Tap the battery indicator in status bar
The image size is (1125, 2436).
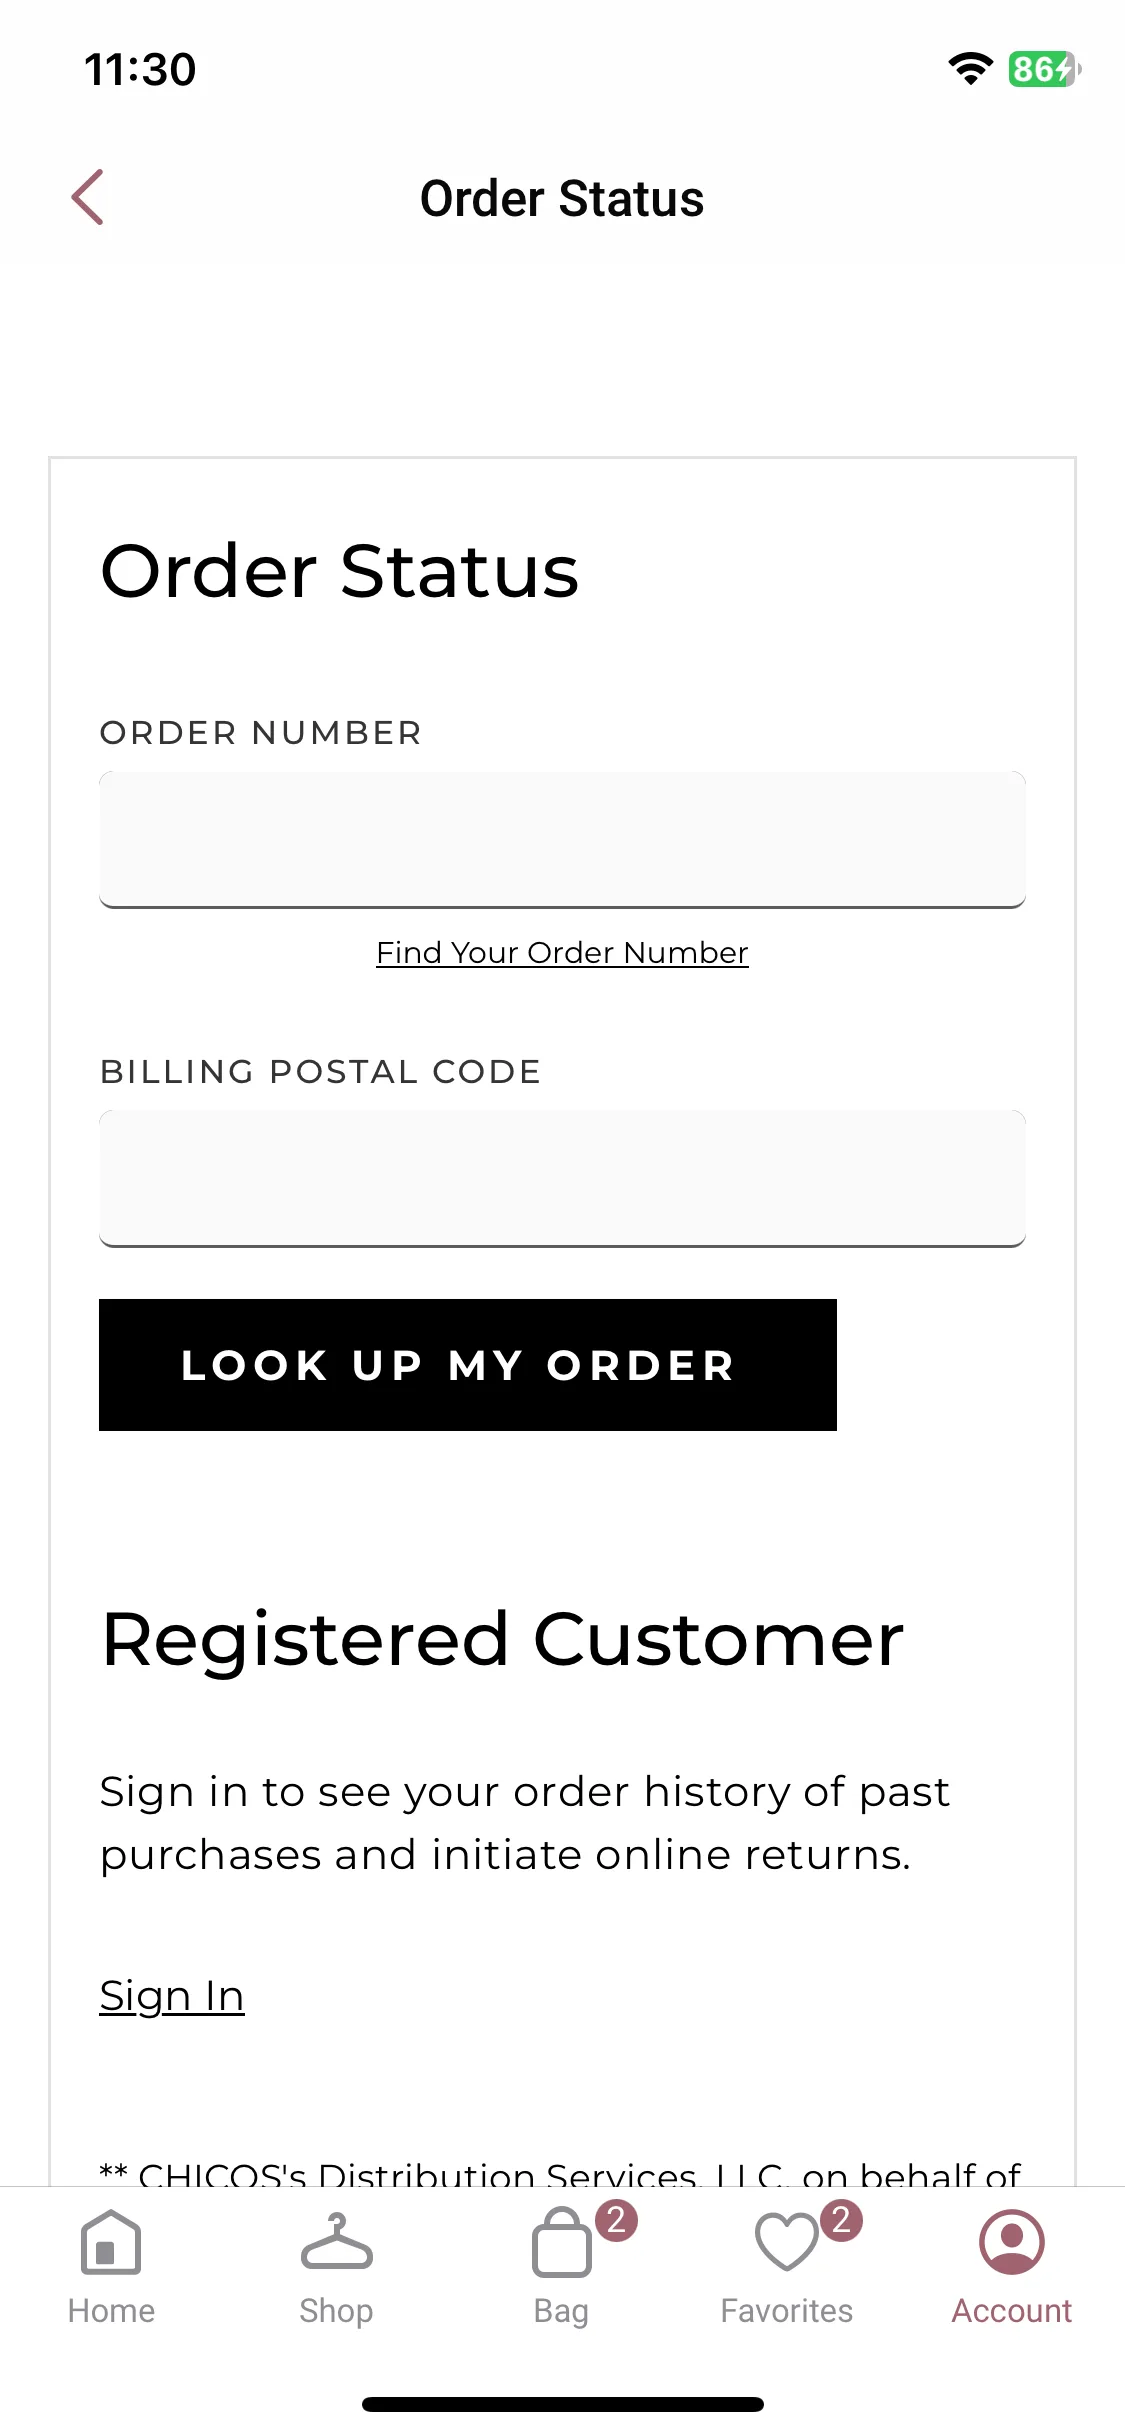[x=1044, y=69]
